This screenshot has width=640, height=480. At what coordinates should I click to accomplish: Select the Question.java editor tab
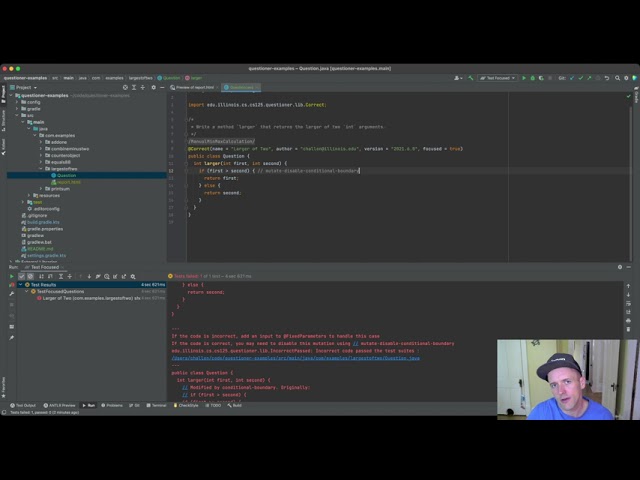[241, 87]
